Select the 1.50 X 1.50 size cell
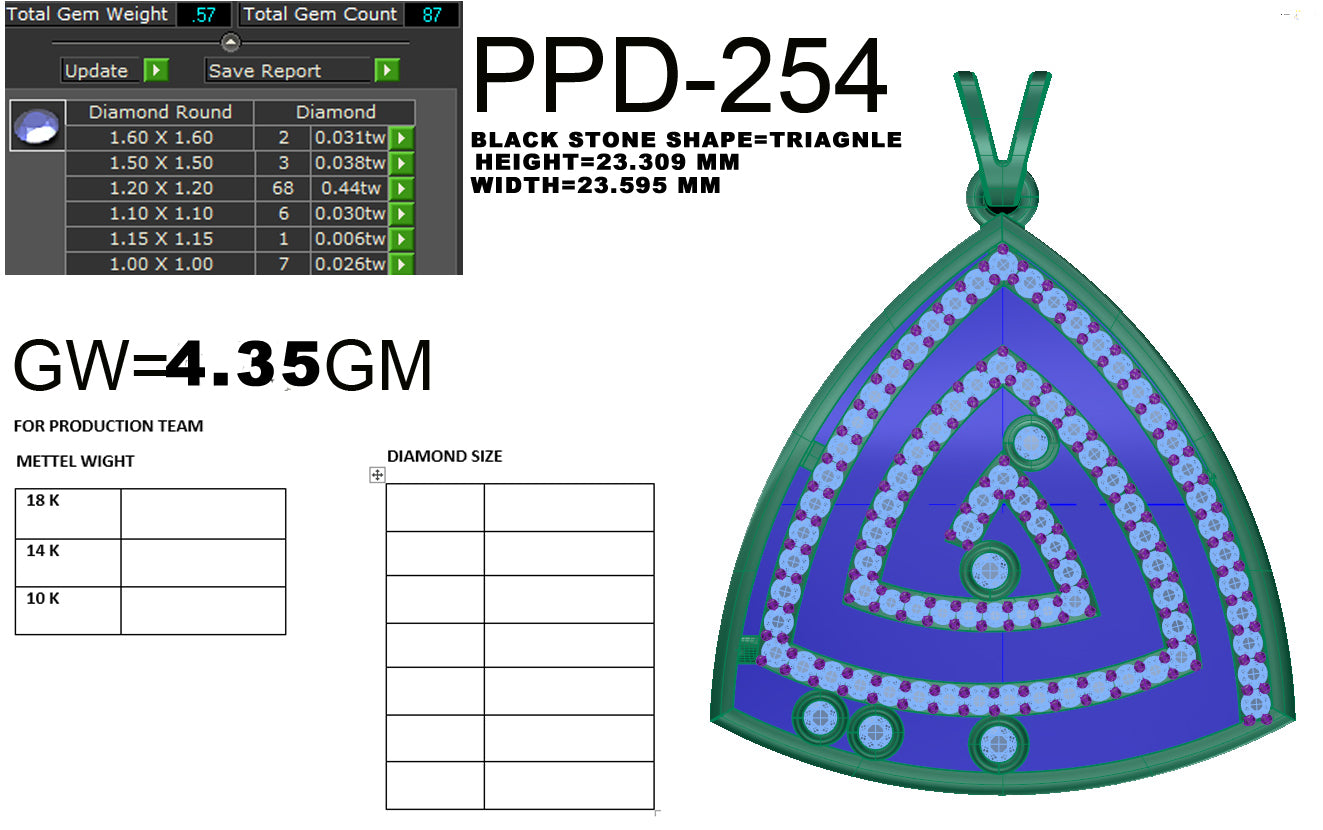Screen dimensions: 1323x830 [x=160, y=163]
